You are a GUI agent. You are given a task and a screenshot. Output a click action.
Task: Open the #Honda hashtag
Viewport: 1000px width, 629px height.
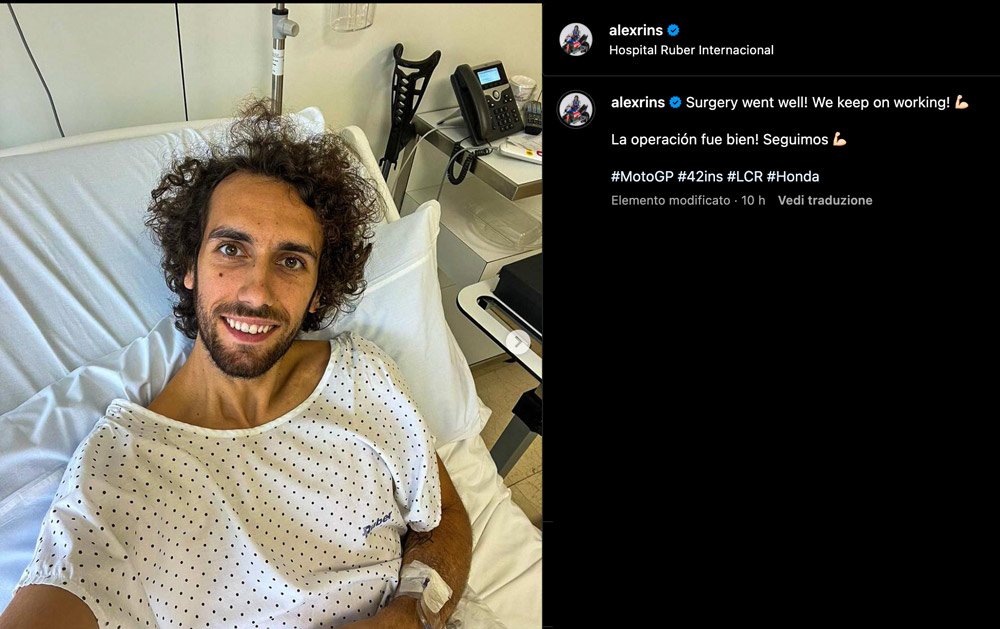tap(793, 176)
